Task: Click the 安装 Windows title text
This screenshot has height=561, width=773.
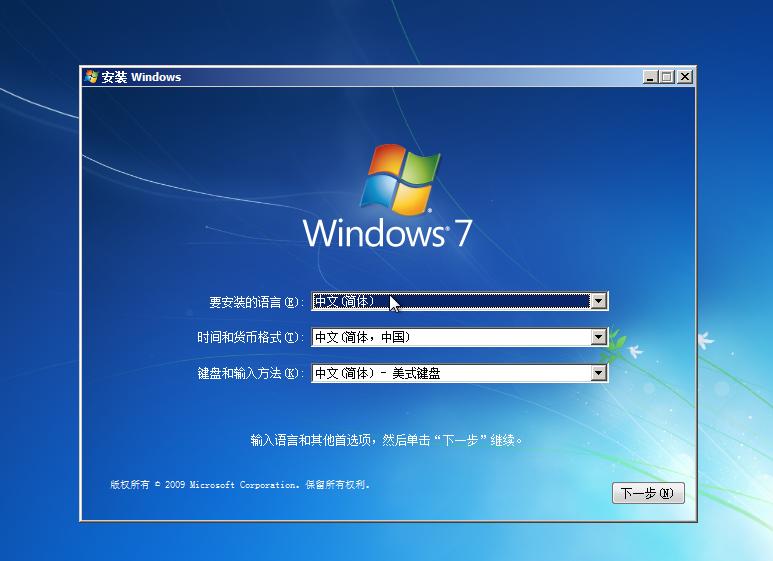Action: [141, 77]
